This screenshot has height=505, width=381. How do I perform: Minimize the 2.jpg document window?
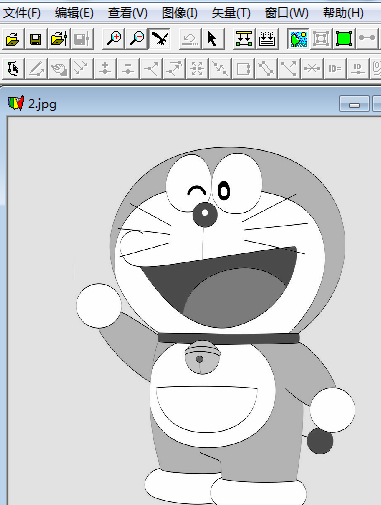354,104
